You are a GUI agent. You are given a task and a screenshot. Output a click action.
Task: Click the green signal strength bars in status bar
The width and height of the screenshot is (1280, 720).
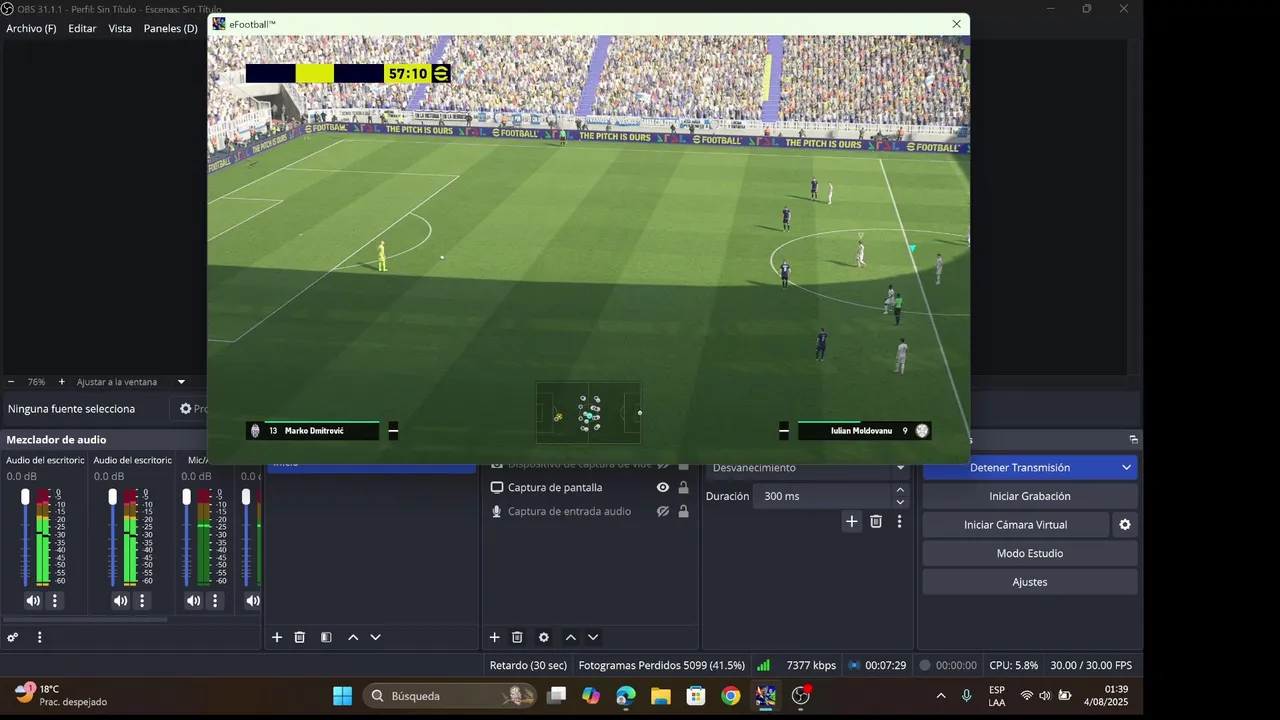(x=763, y=665)
